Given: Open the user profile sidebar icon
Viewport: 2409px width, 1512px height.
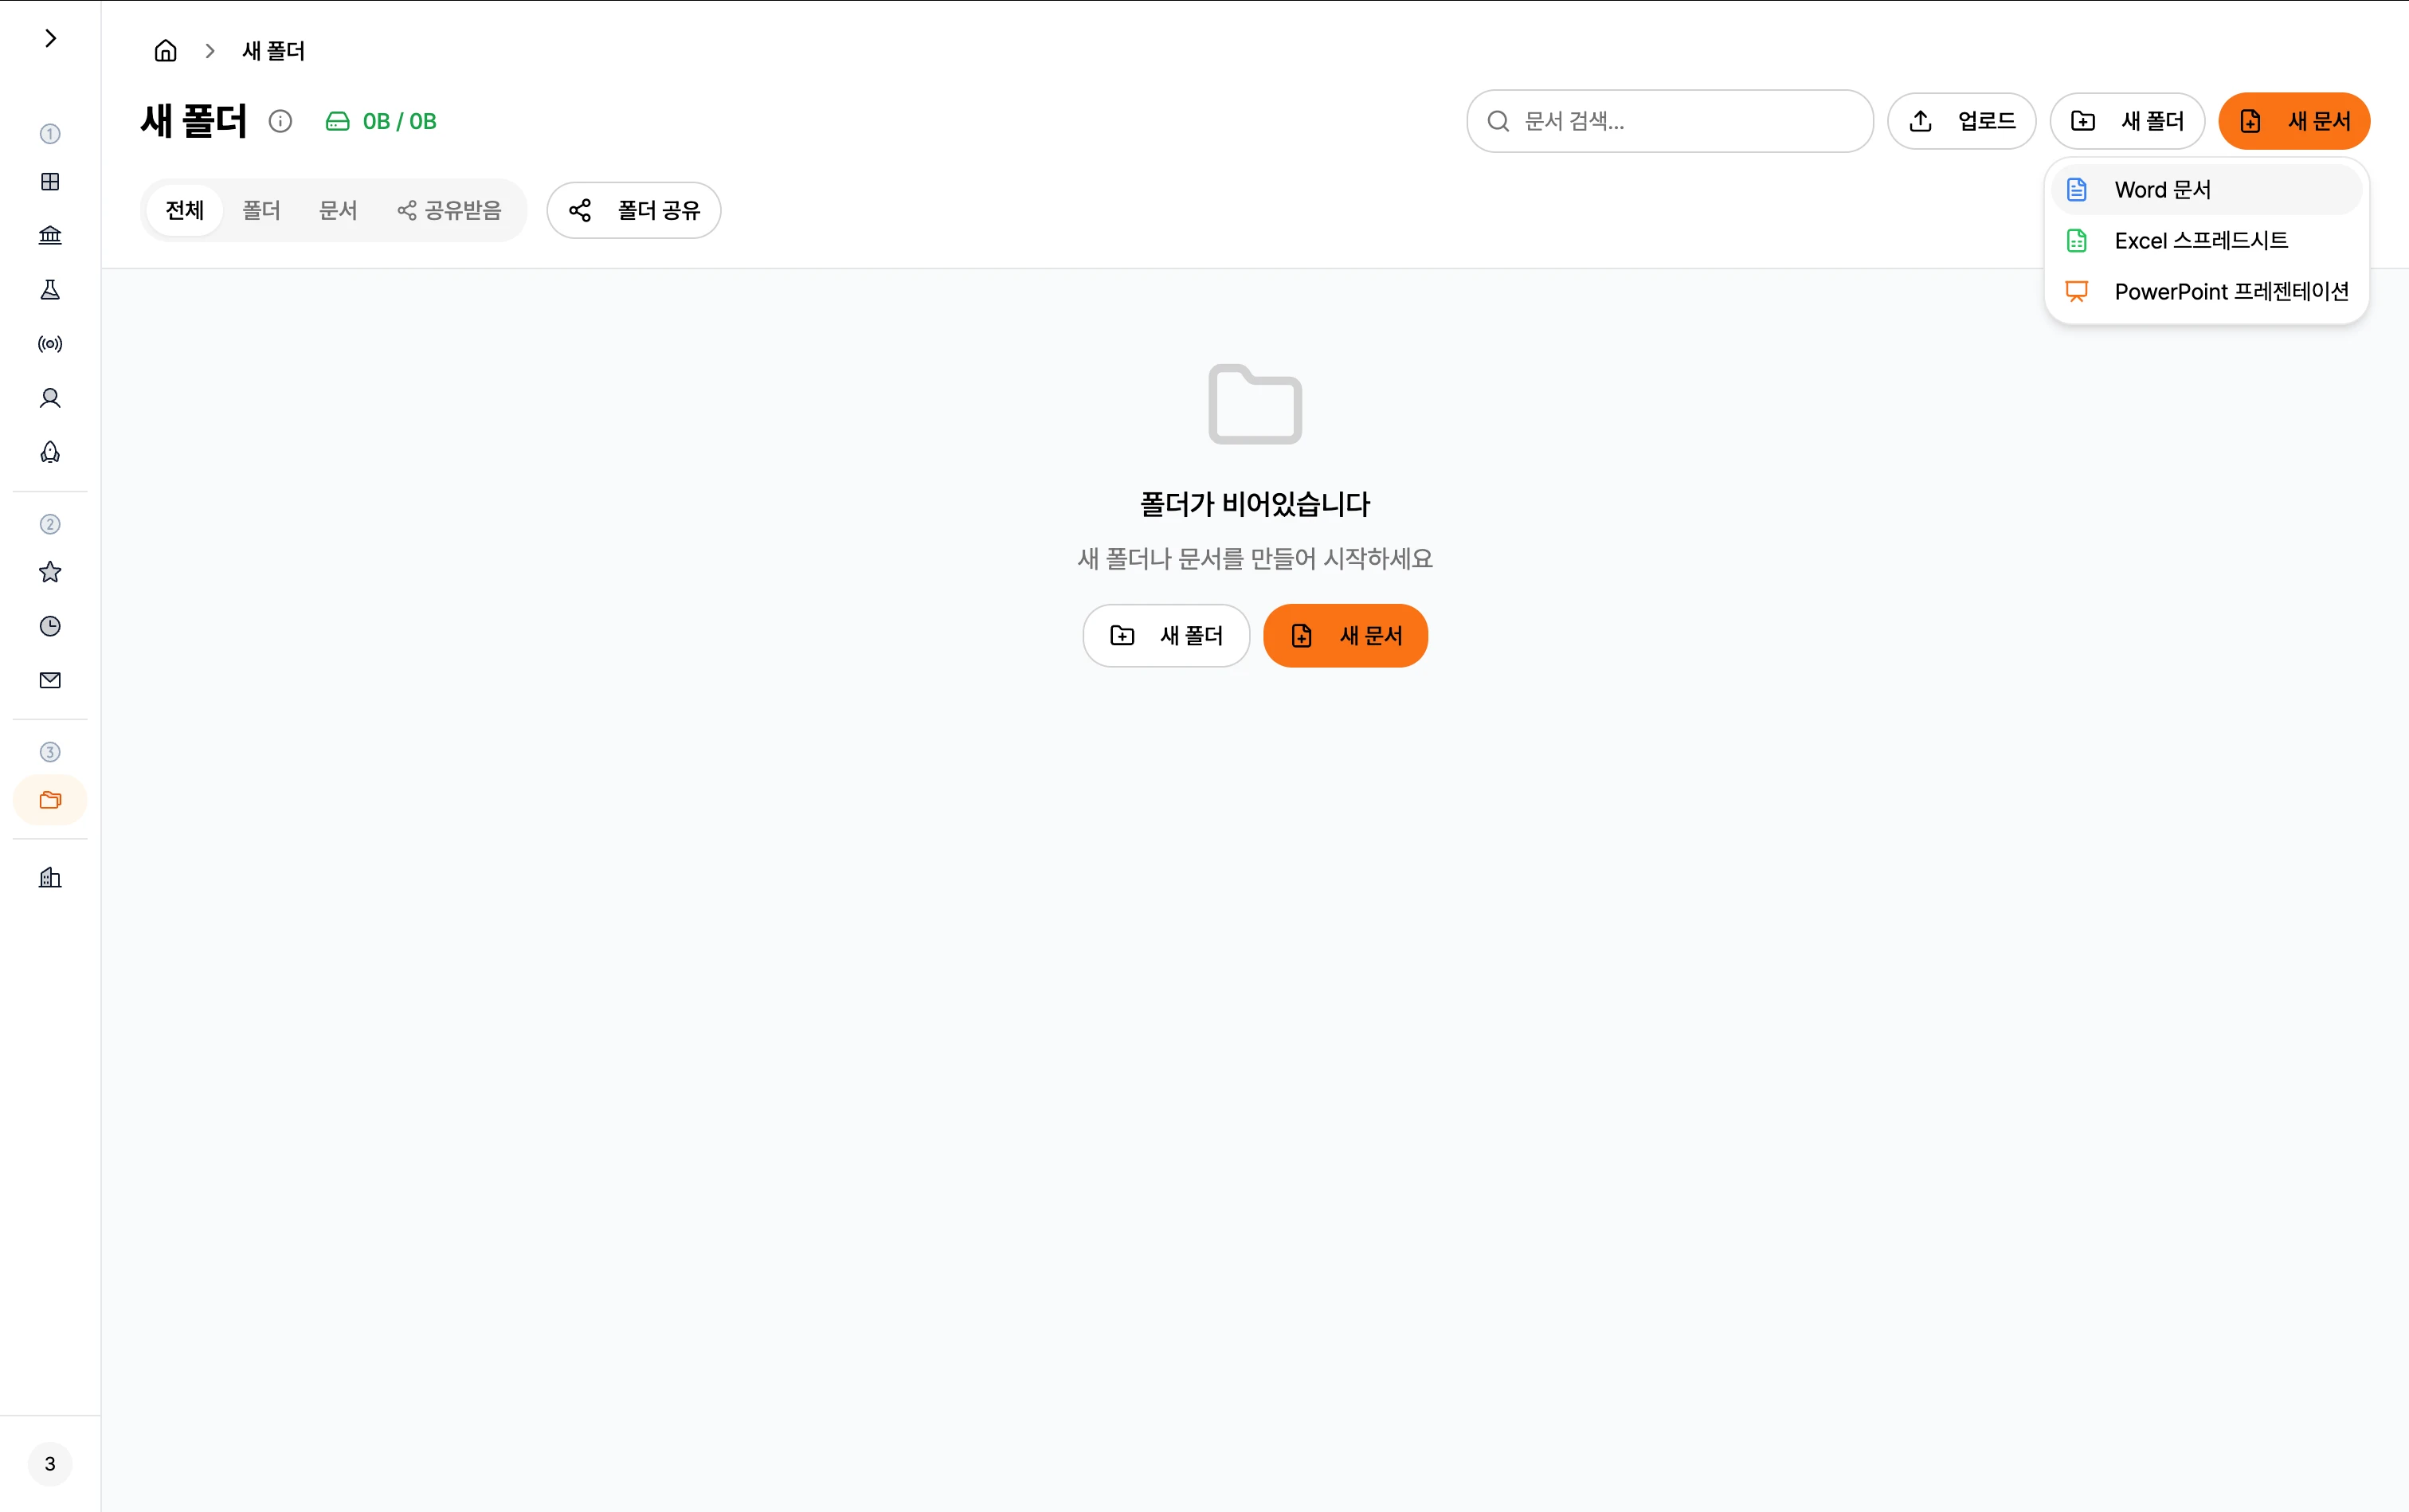Looking at the screenshot, I should [50, 398].
